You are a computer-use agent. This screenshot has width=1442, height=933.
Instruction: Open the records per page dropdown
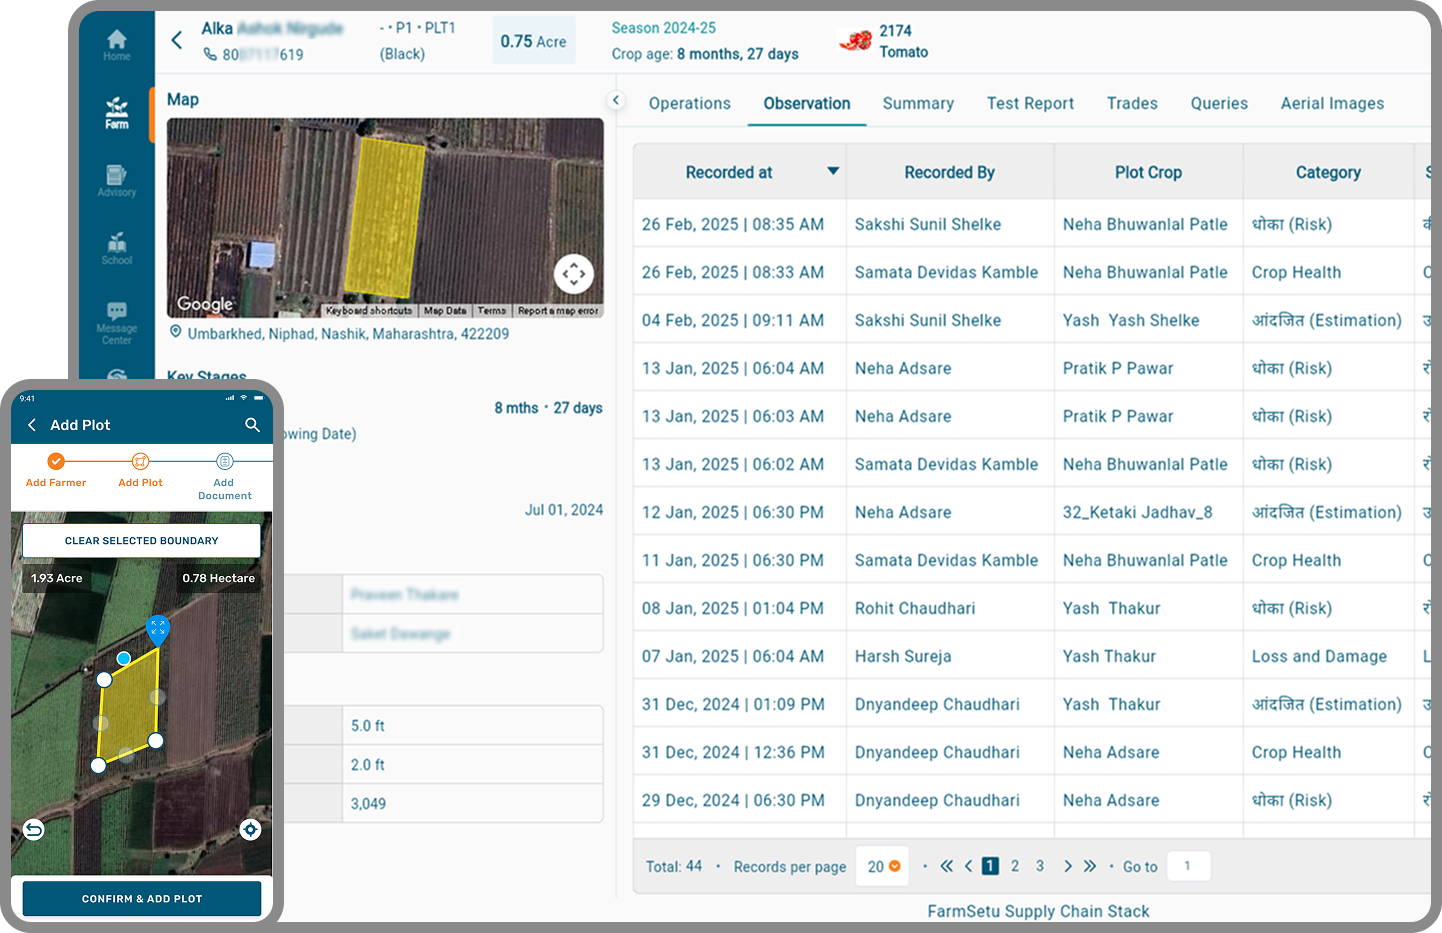[884, 866]
